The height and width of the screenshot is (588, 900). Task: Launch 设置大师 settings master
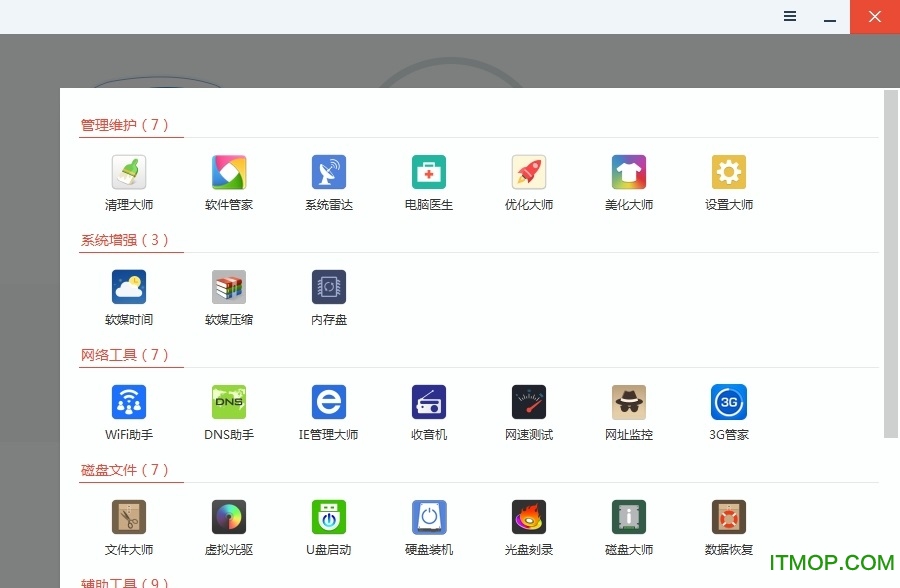click(728, 180)
